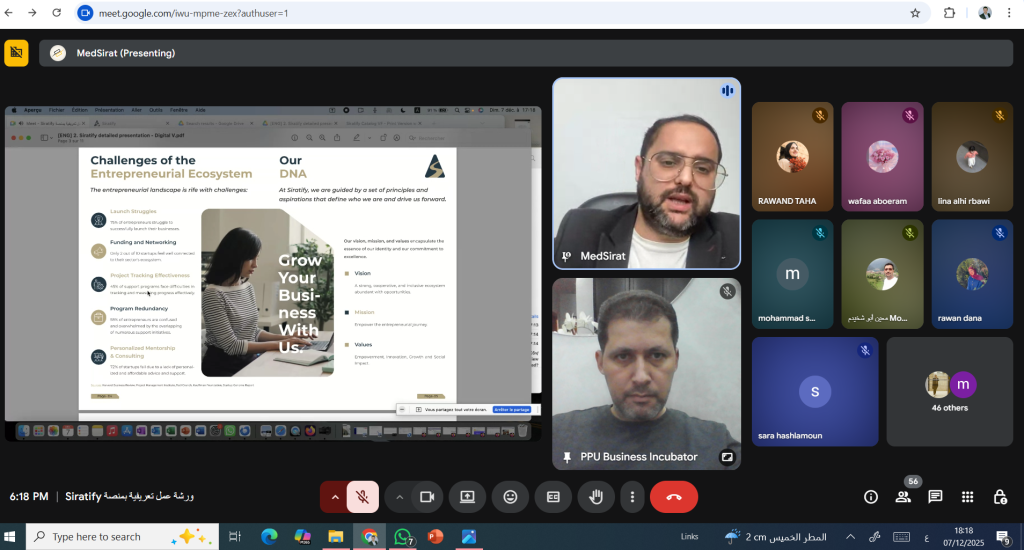
Task: Open the host controls lock icon
Action: click(999, 497)
